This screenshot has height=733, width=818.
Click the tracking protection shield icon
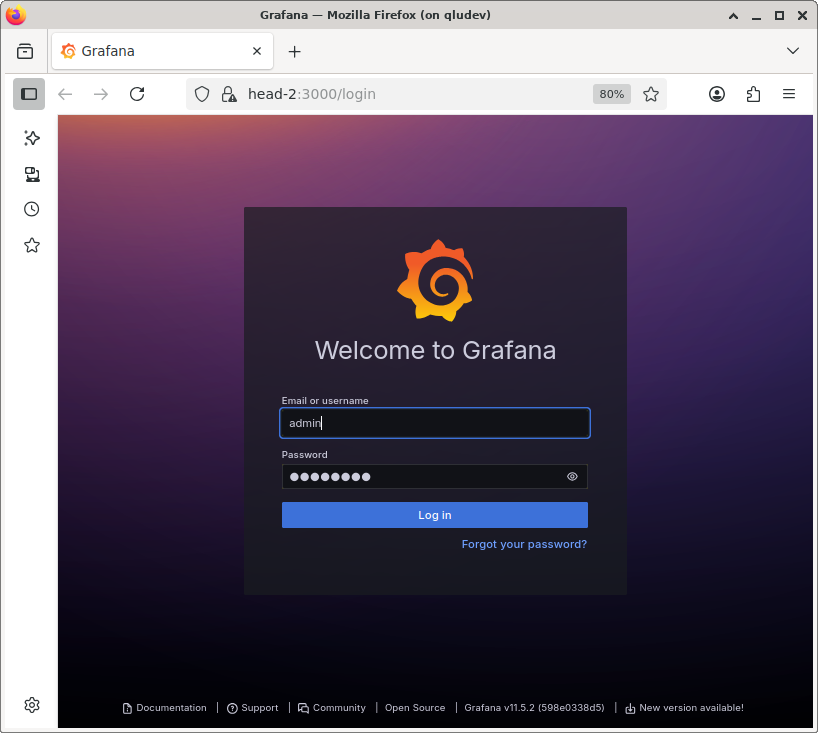(x=202, y=93)
